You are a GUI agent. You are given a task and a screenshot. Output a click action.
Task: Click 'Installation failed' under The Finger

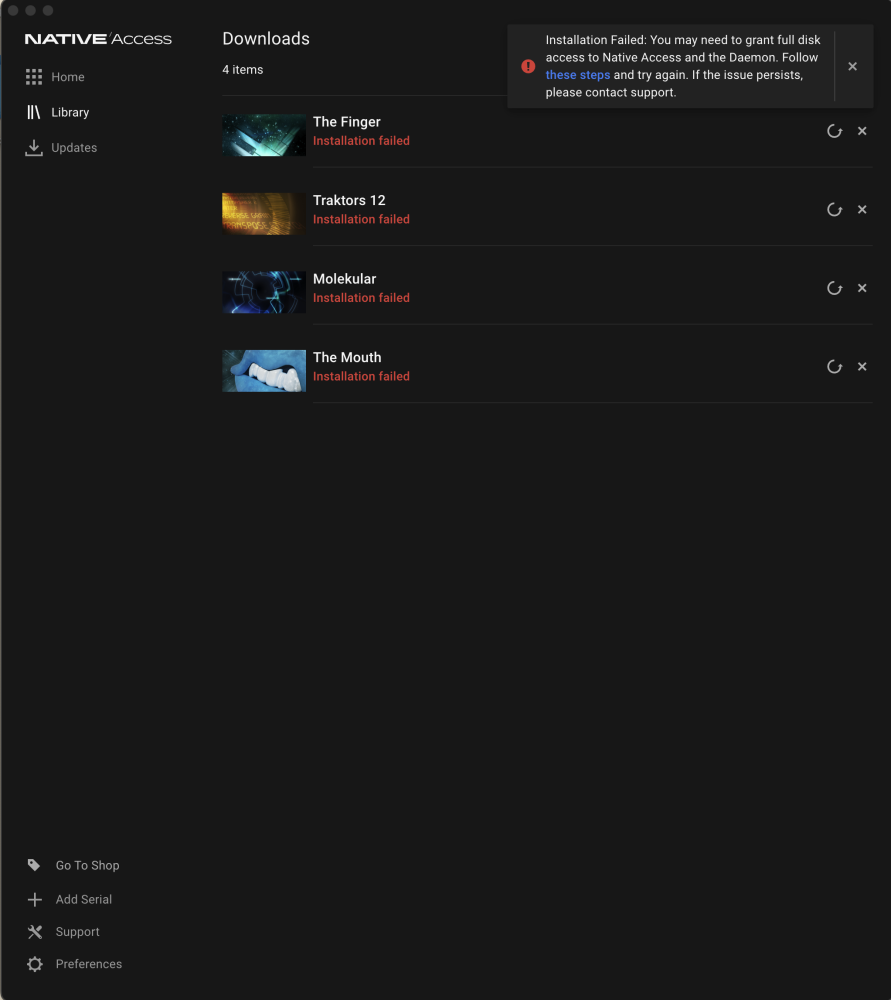[361, 141]
